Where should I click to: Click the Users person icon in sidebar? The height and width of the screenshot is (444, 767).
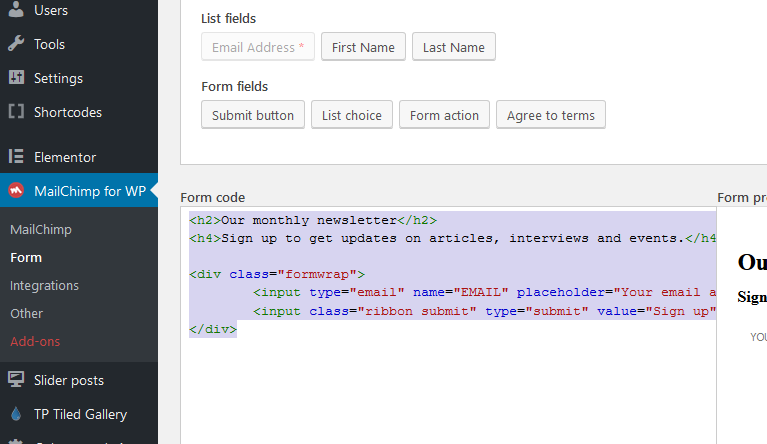coord(16,10)
